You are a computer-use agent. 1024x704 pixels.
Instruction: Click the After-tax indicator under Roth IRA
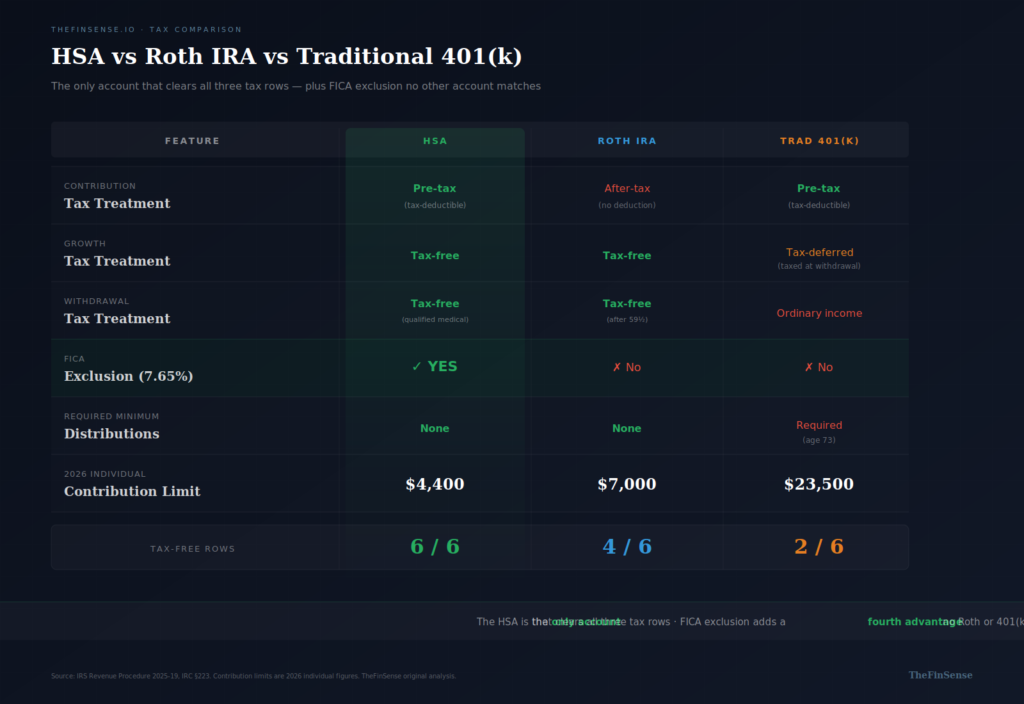[627, 188]
